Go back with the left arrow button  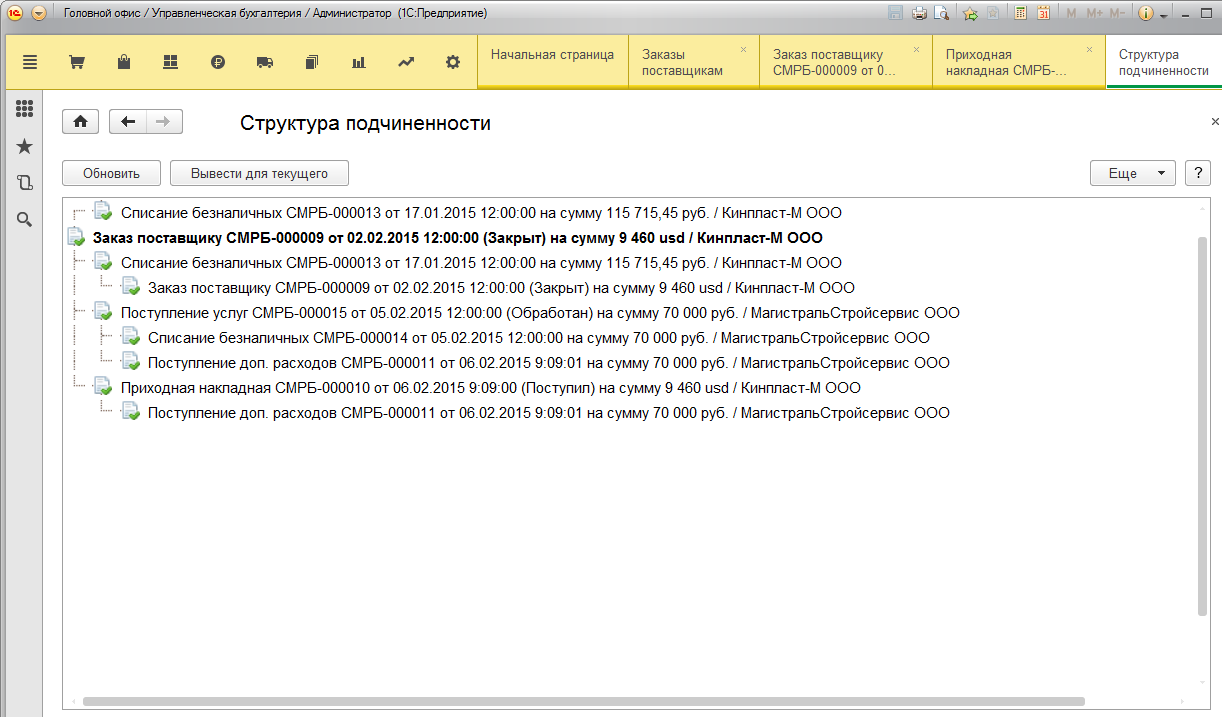[x=127, y=122]
